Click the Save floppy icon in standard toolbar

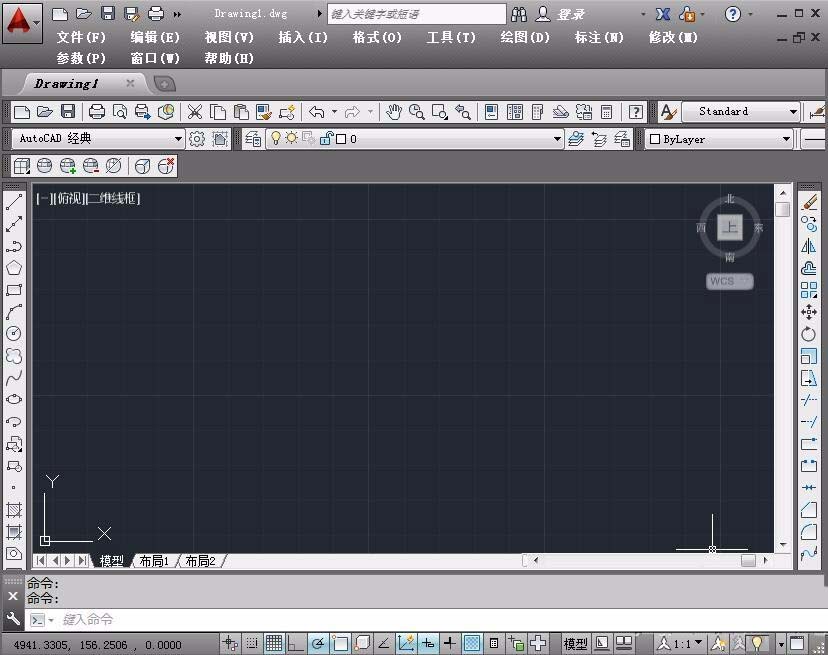pos(68,112)
